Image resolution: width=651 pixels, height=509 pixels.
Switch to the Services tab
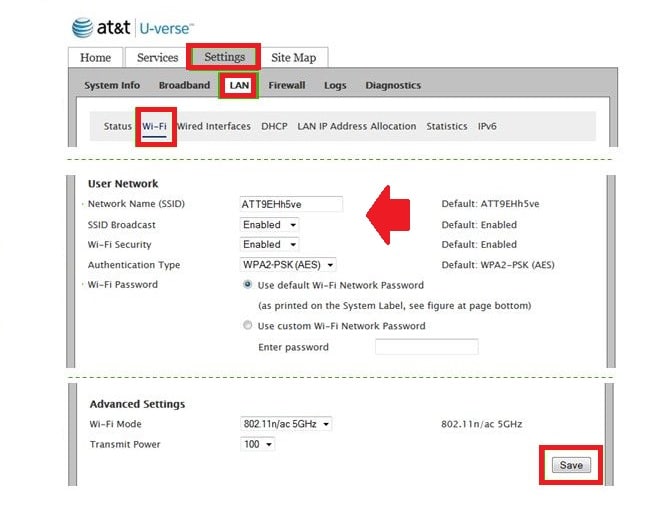point(157,58)
